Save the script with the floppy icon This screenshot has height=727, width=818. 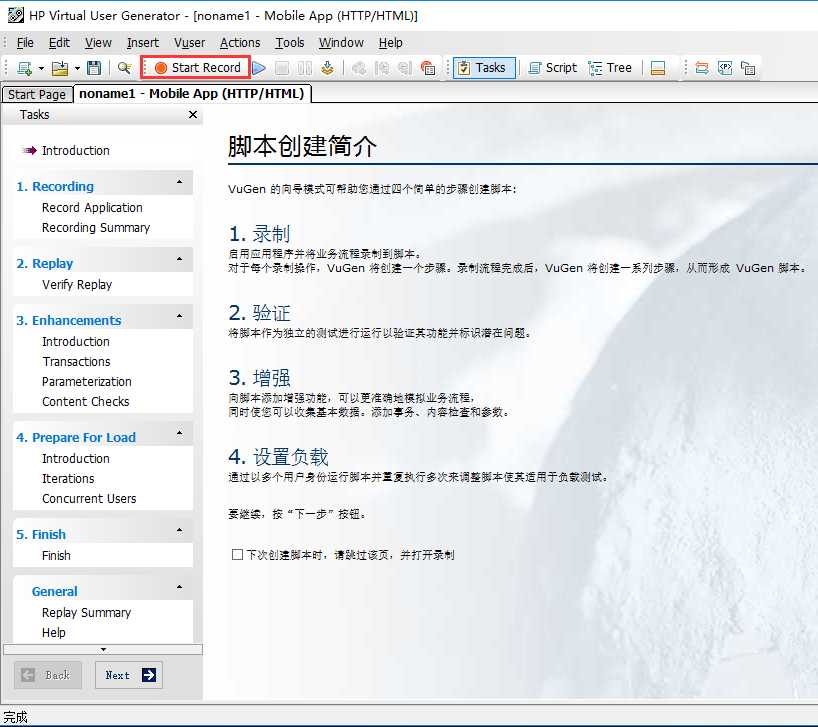(94, 68)
